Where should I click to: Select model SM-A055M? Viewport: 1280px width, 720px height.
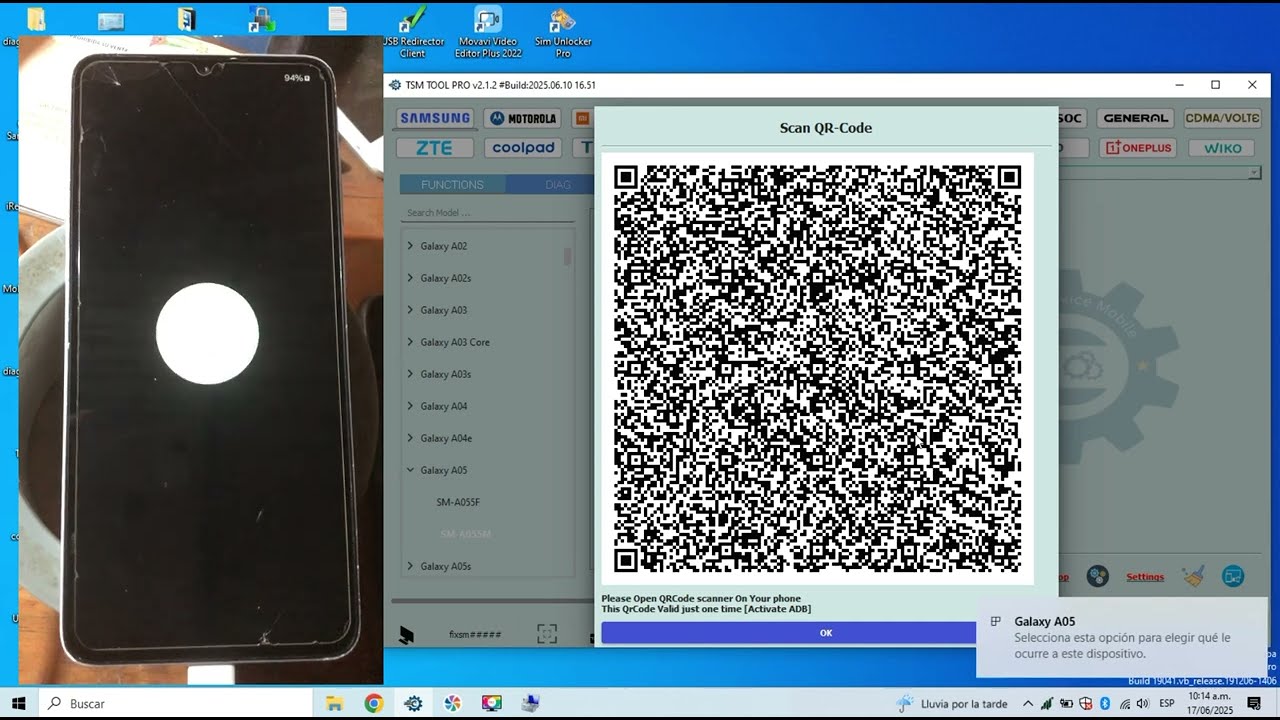click(x=465, y=534)
